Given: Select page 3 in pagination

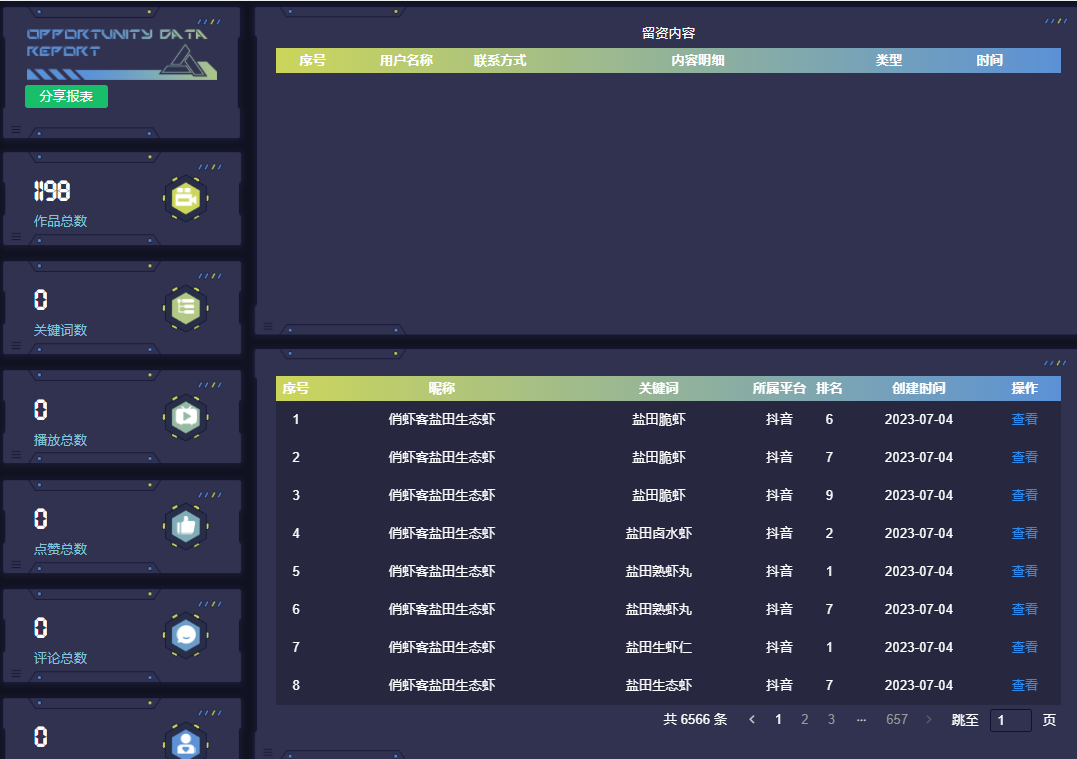Looking at the screenshot, I should [x=831, y=719].
